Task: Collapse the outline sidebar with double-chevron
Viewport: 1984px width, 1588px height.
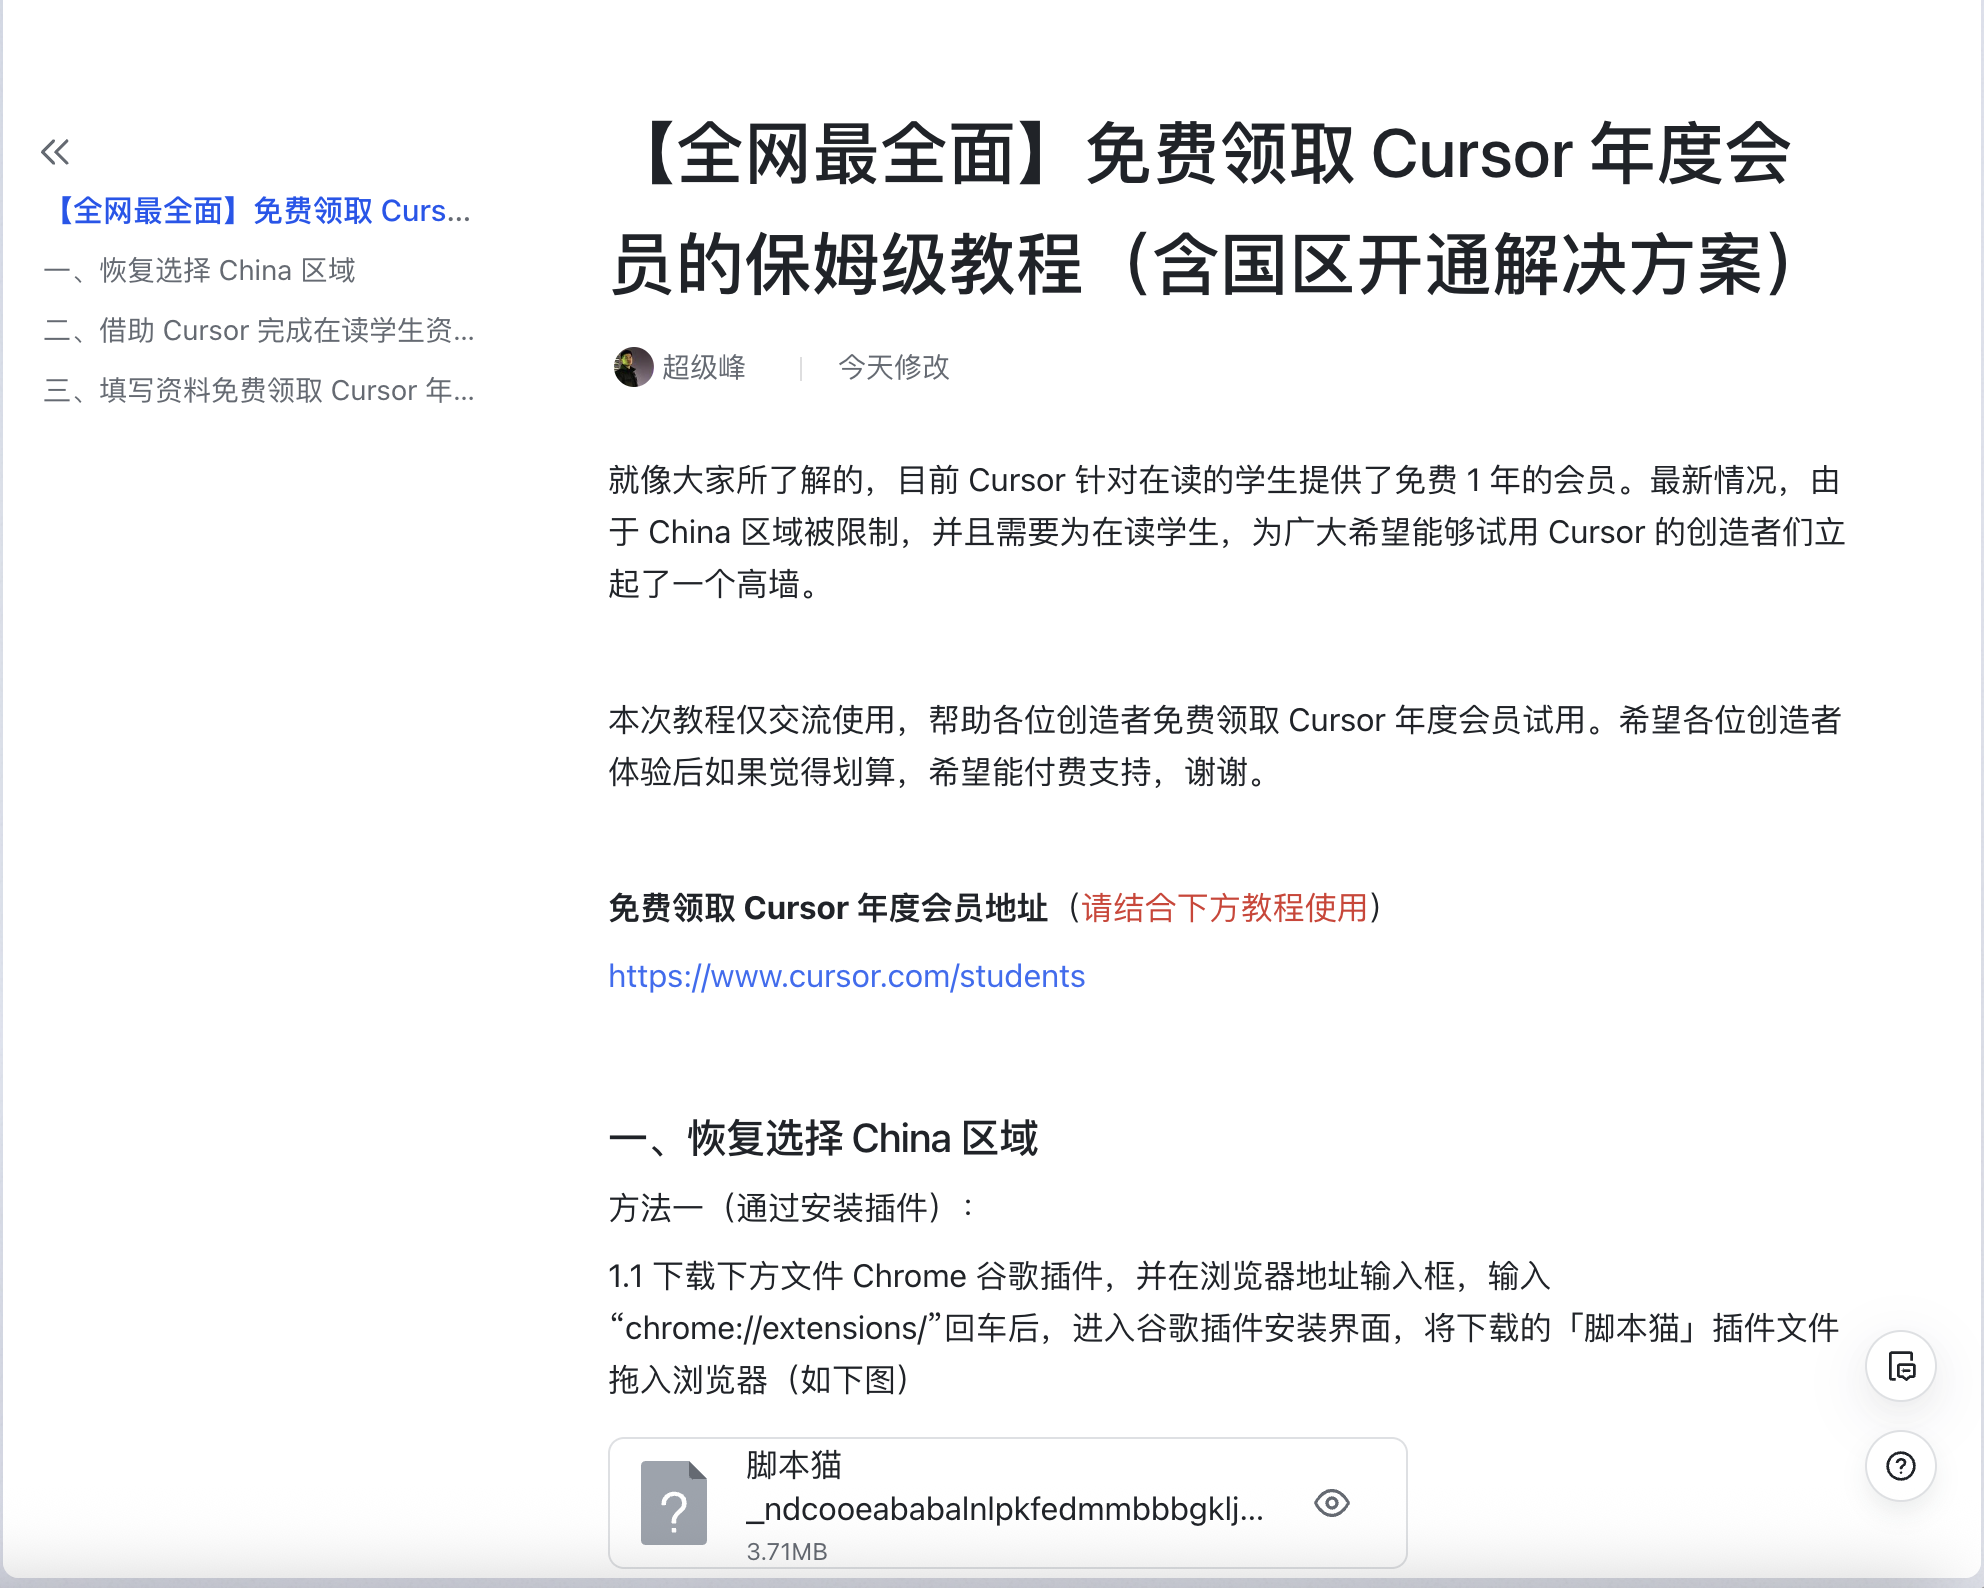Action: point(55,152)
